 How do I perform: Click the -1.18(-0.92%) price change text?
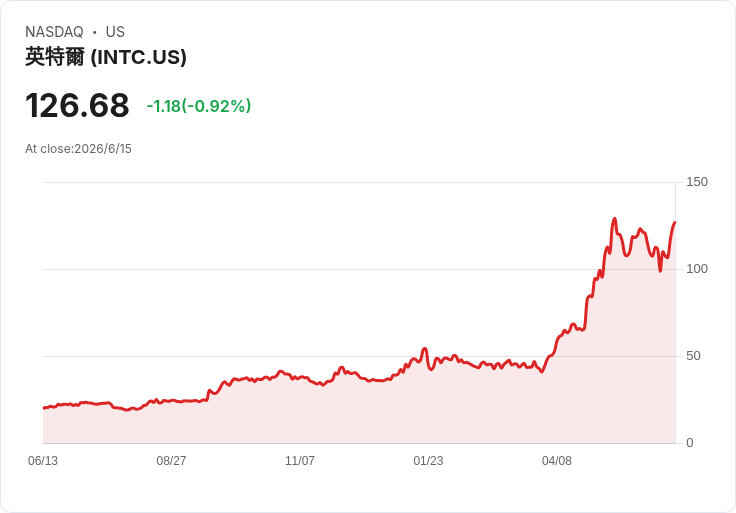(199, 106)
